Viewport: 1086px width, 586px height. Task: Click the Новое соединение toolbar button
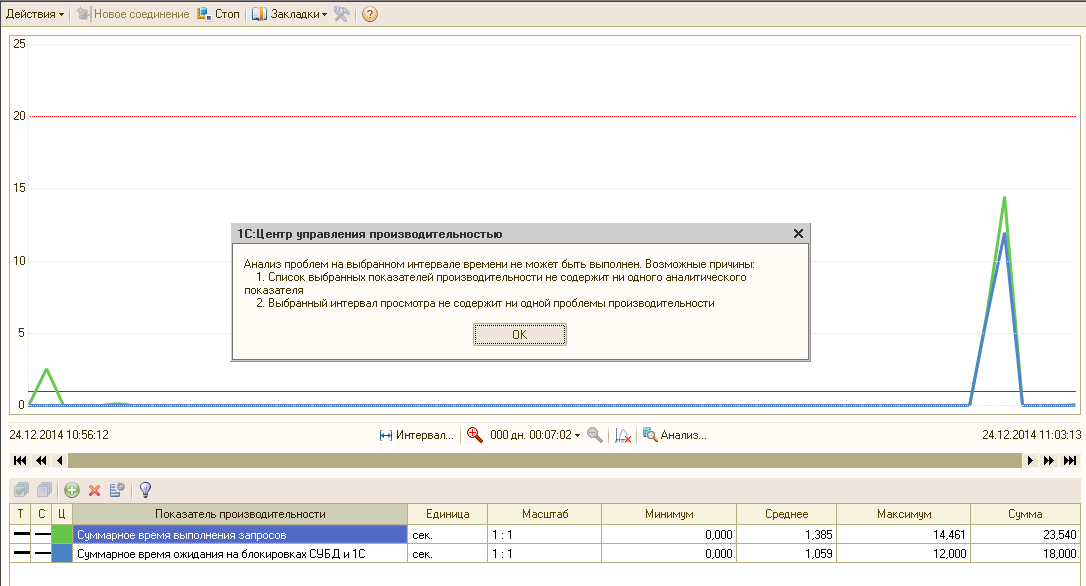pos(132,14)
